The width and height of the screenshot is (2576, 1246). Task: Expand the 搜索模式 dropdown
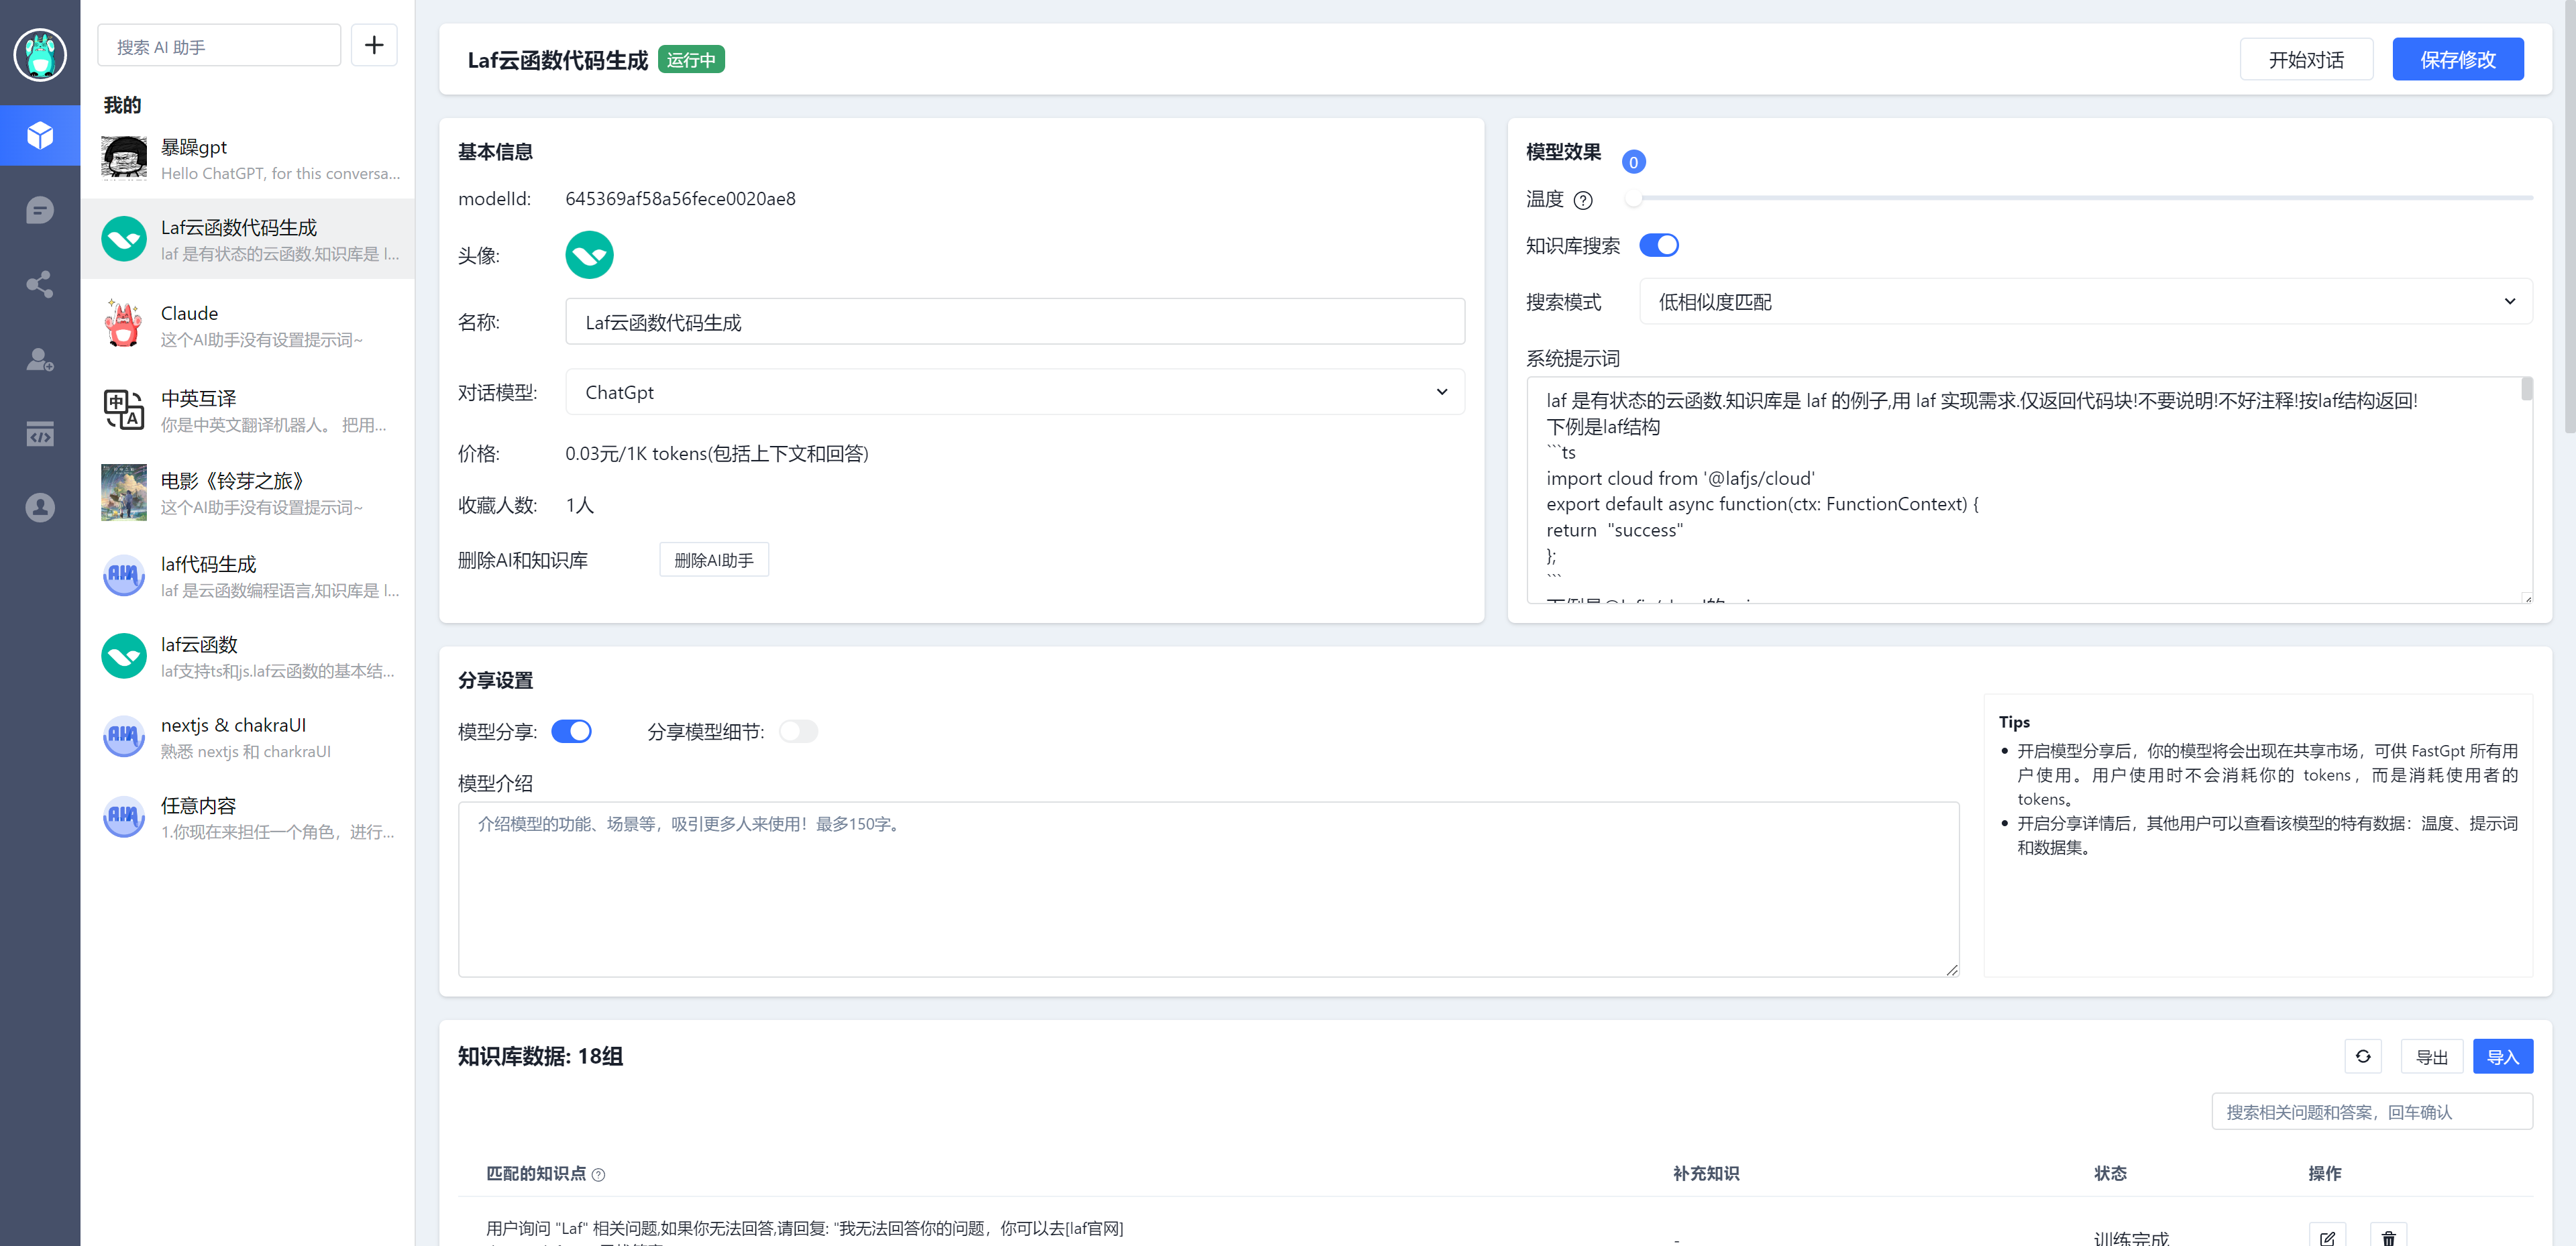(x=2085, y=301)
